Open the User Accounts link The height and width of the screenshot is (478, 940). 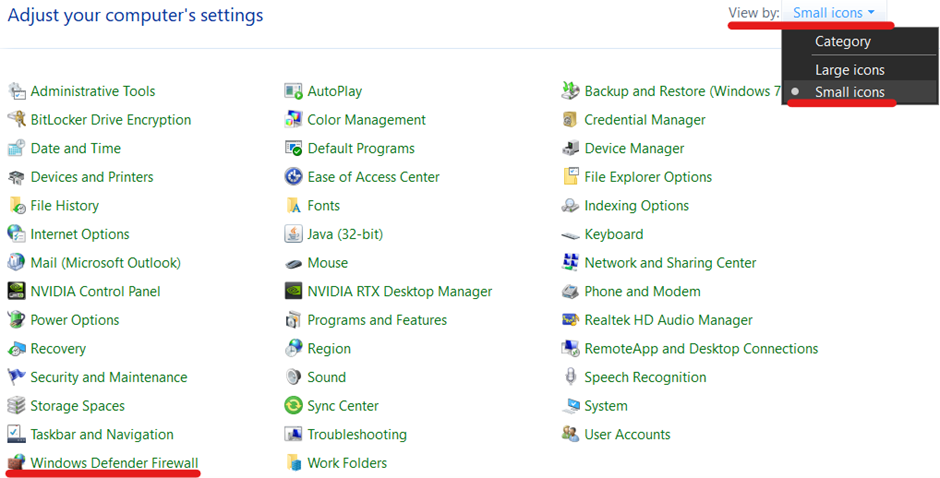point(627,434)
